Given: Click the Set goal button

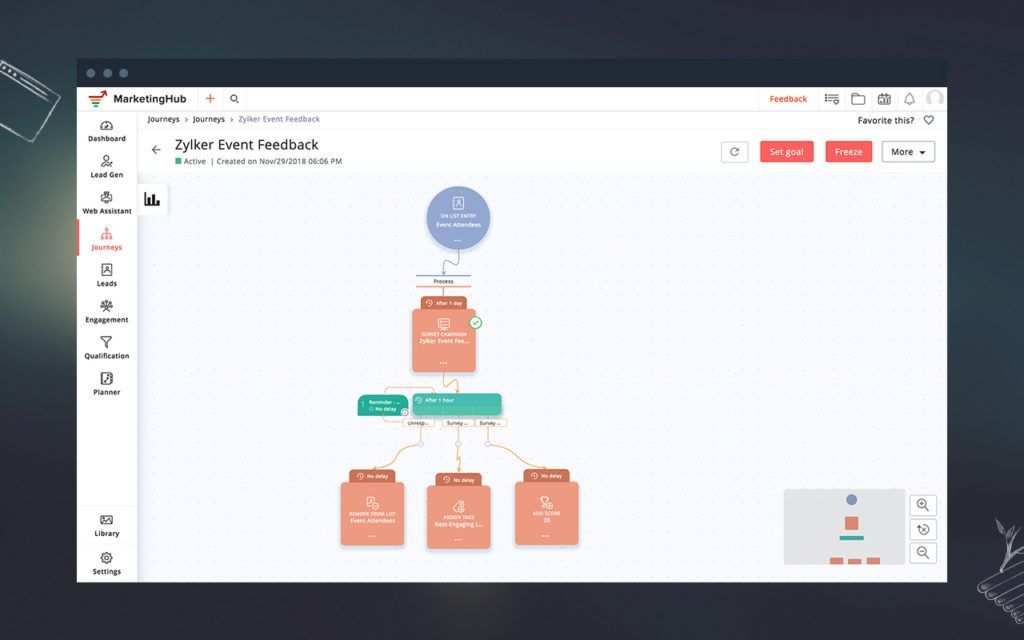Looking at the screenshot, I should click(x=786, y=152).
